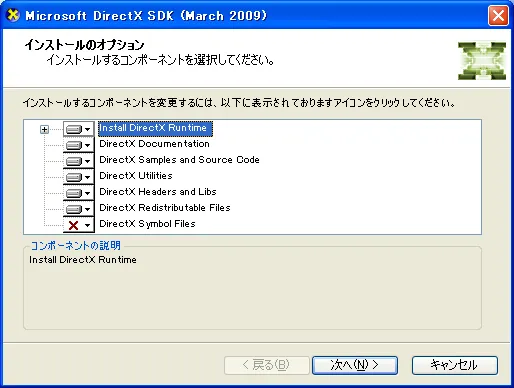Click the DirectX icon in title bar

coord(13,15)
